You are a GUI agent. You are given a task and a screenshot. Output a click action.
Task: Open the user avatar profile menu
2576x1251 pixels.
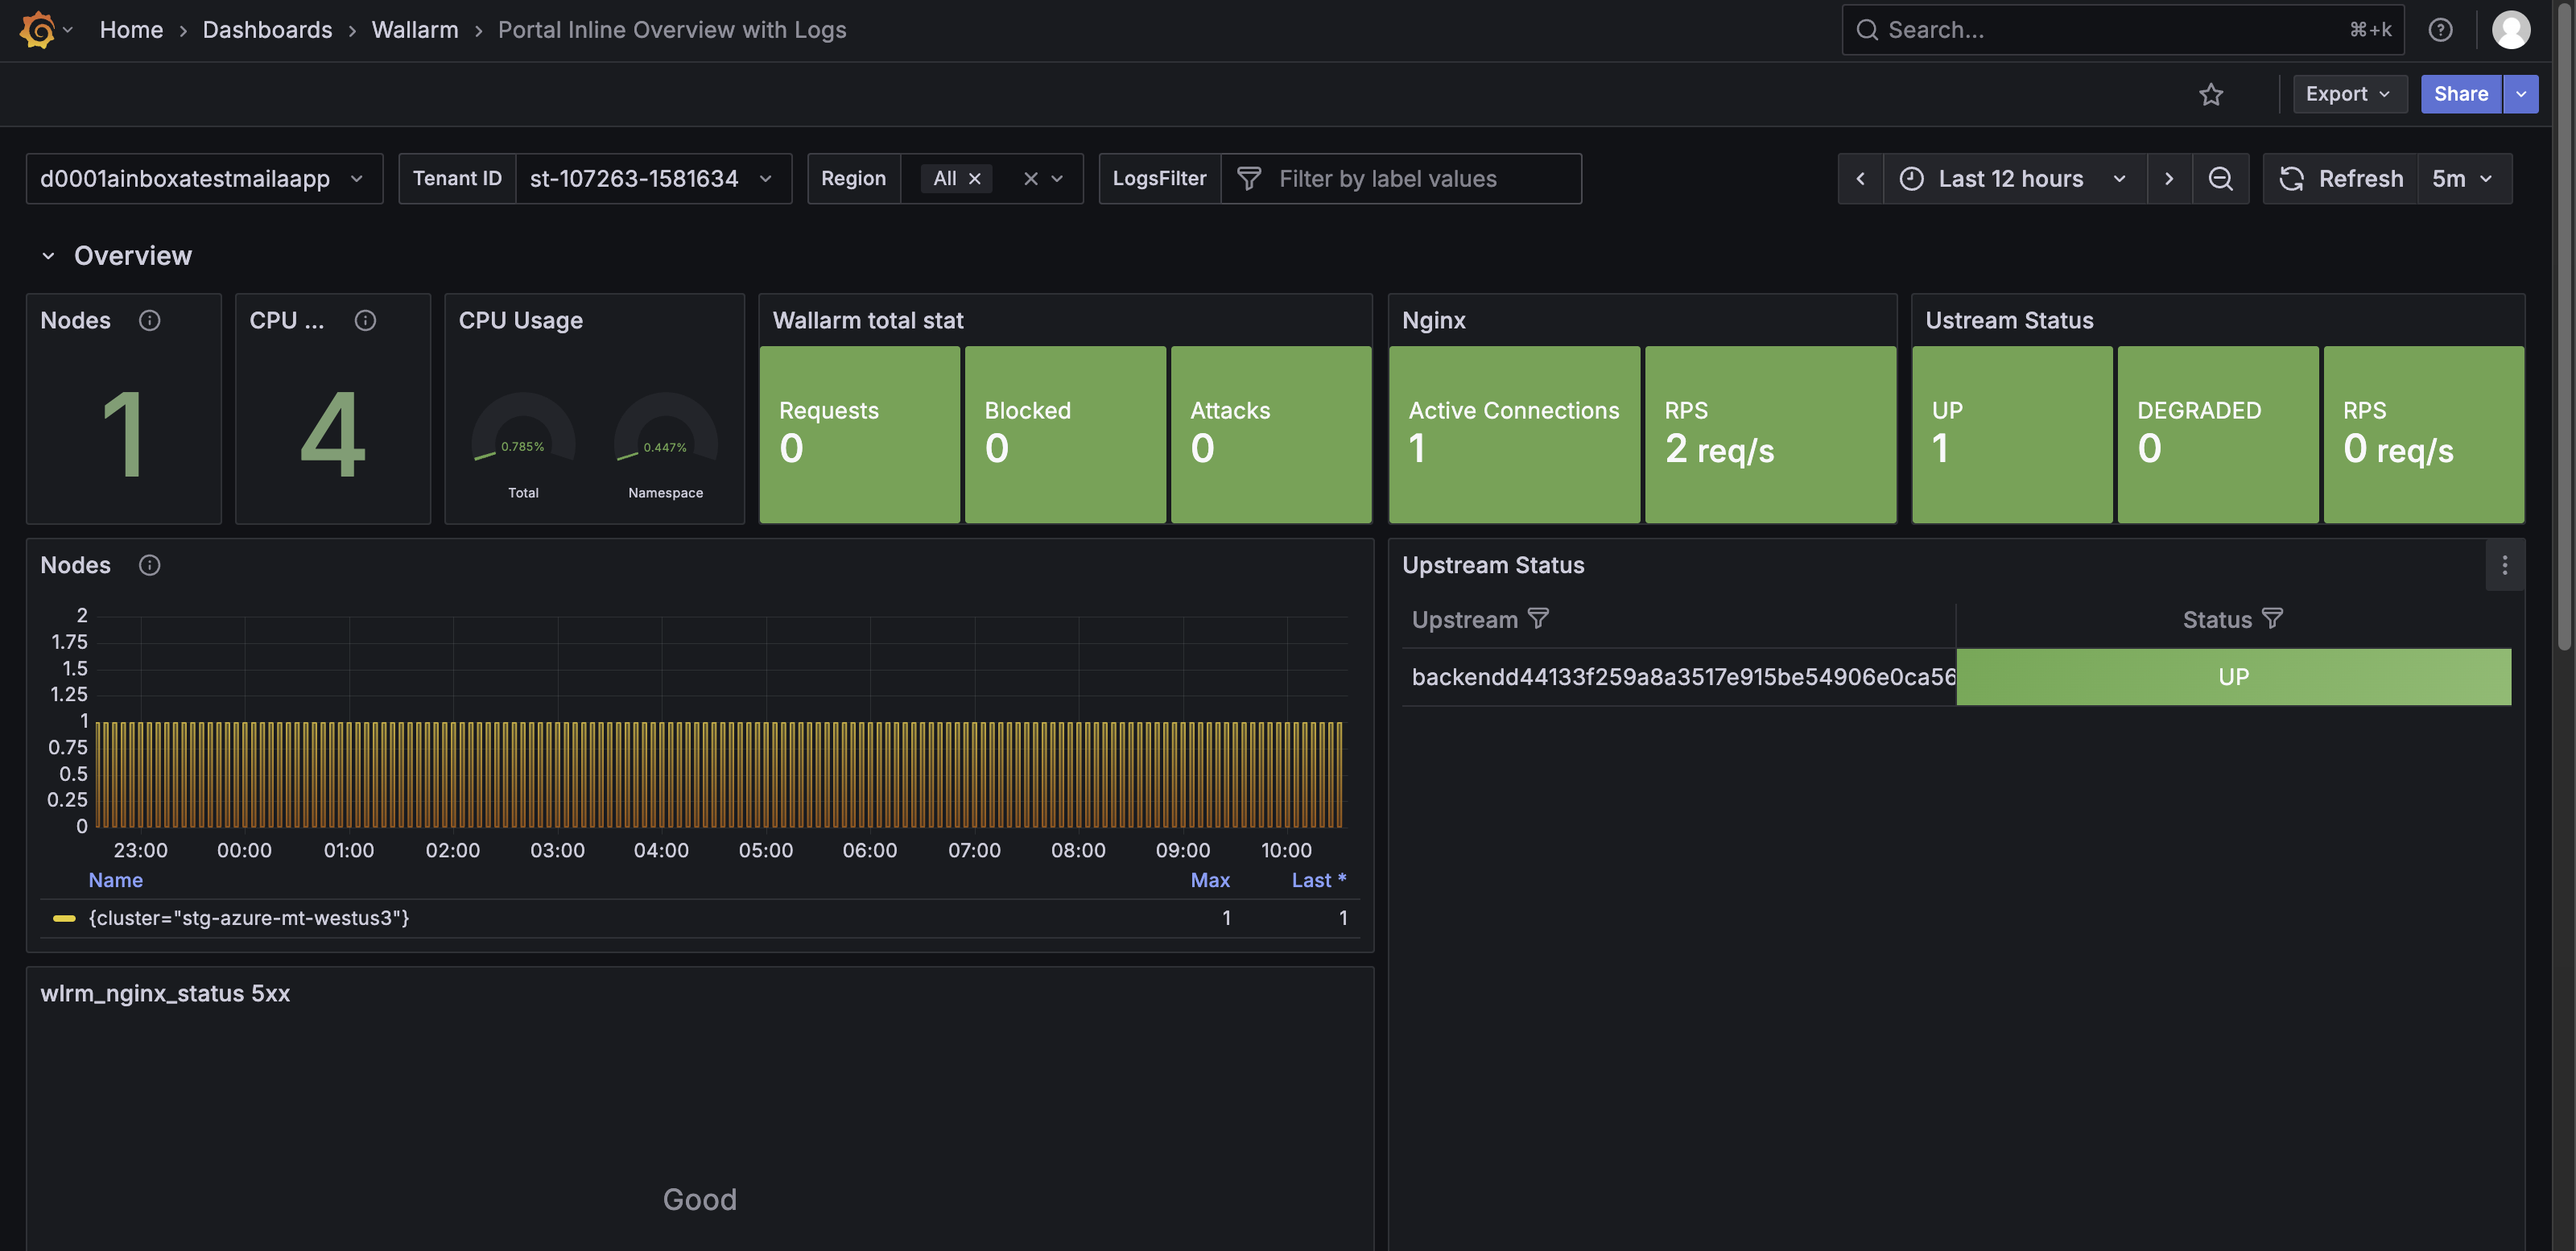tap(2510, 30)
